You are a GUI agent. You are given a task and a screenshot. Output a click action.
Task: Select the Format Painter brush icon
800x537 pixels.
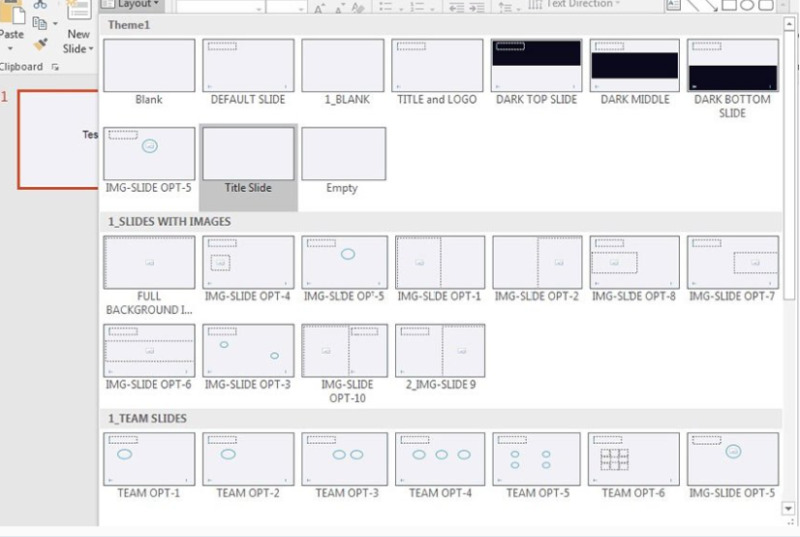pyautogui.click(x=41, y=44)
